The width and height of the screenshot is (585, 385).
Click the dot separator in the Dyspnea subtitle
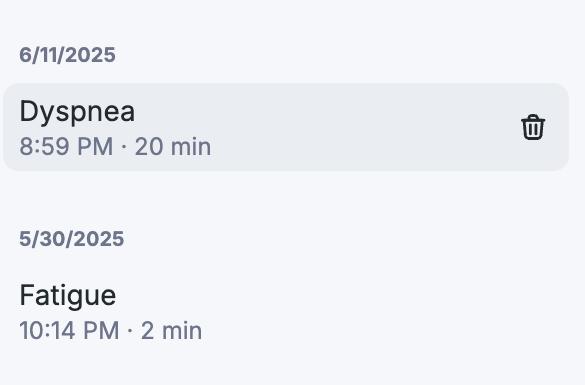pyautogui.click(x=124, y=147)
